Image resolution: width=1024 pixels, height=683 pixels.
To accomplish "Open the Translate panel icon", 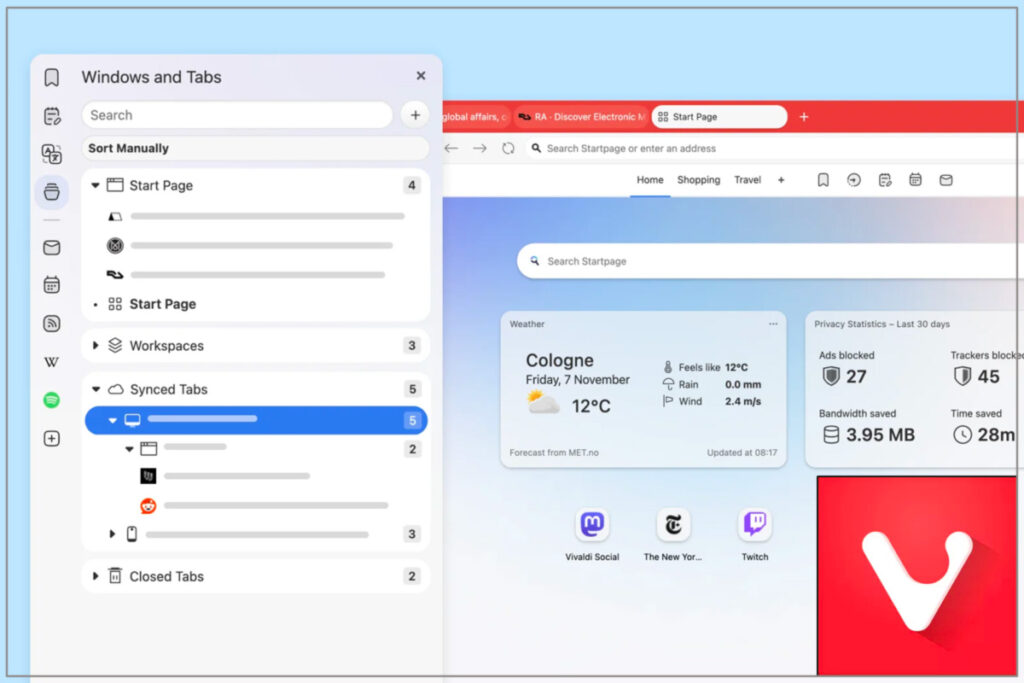I will pos(52,154).
